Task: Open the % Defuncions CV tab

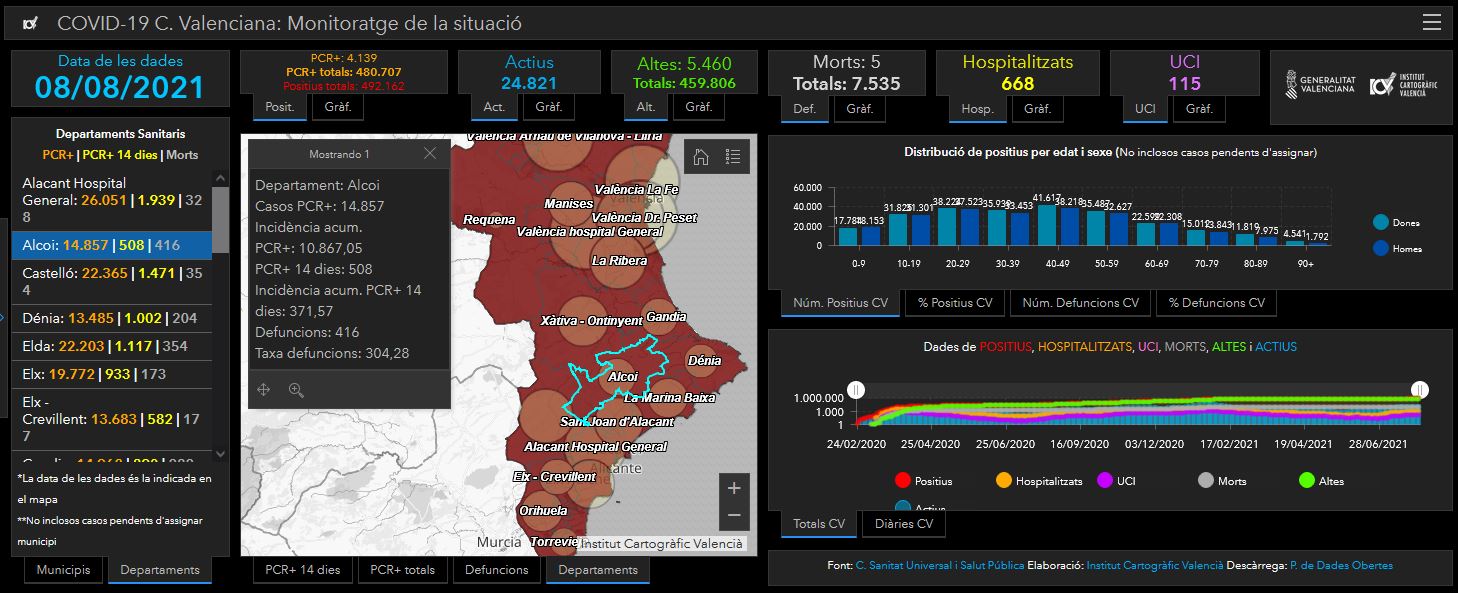Action: click(1215, 303)
